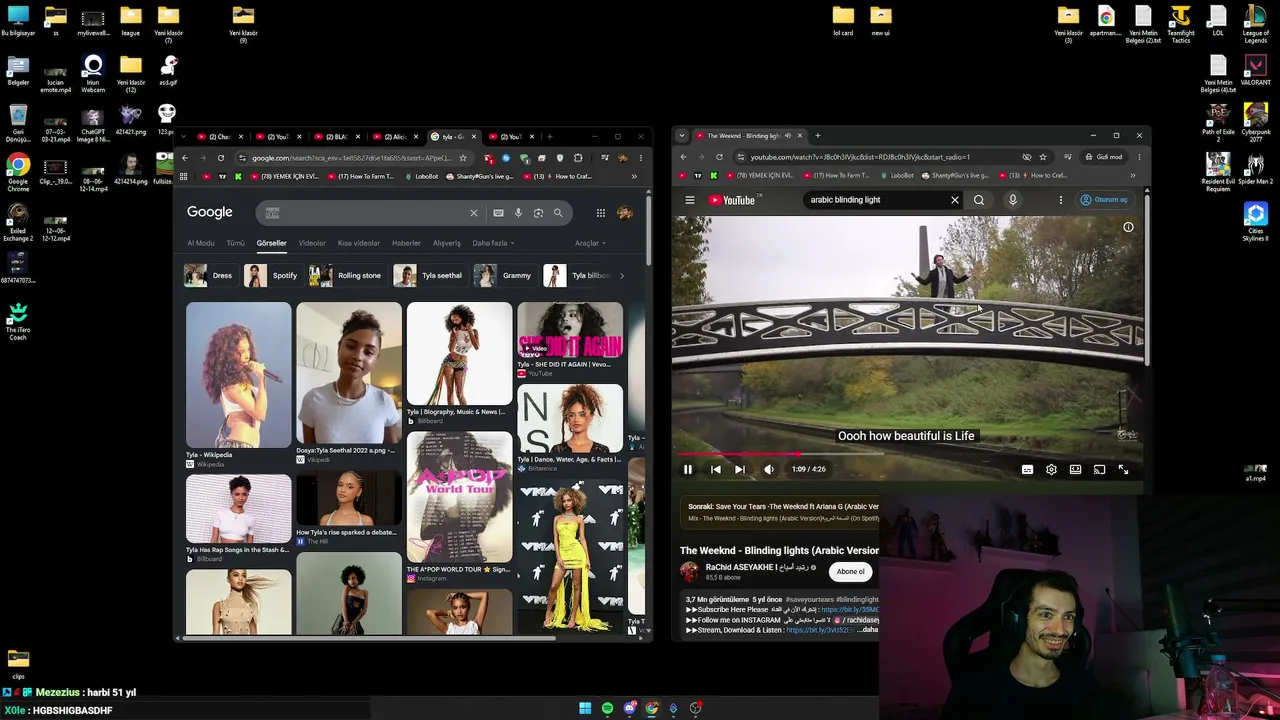Search by image with Google Lens
Viewport: 1280px width, 720px height.
(x=538, y=213)
